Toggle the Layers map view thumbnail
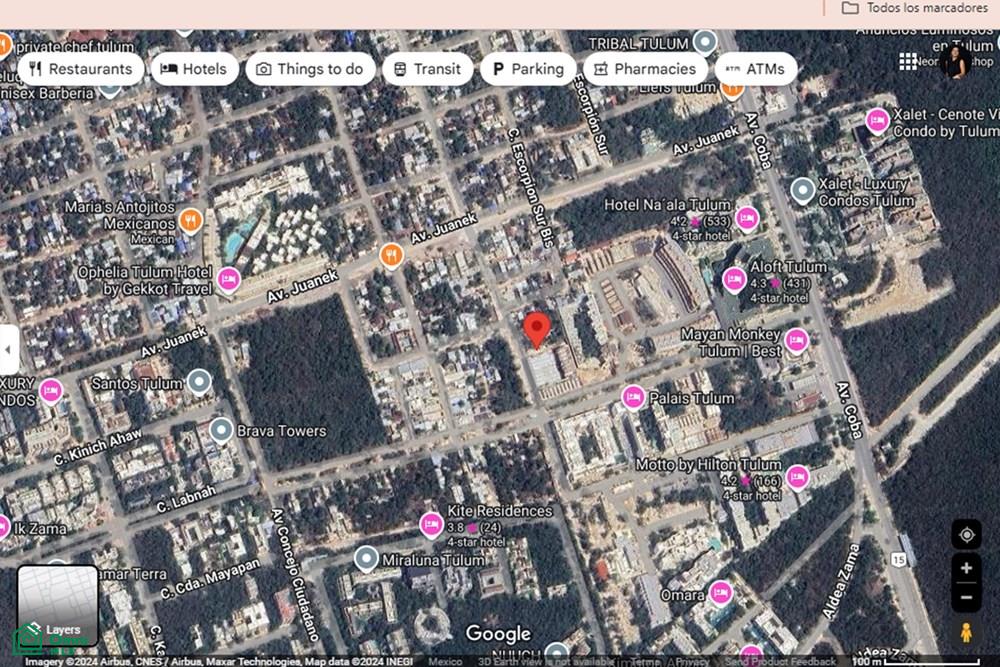1000x667 pixels. [x=57, y=605]
